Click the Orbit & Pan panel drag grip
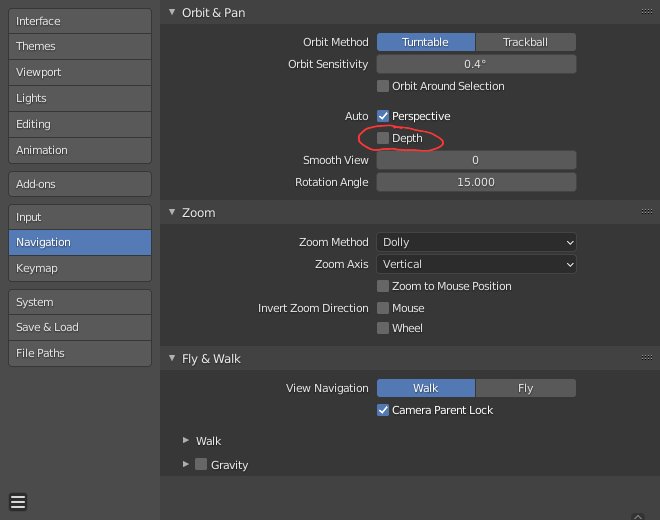660x520 pixels. [647, 12]
